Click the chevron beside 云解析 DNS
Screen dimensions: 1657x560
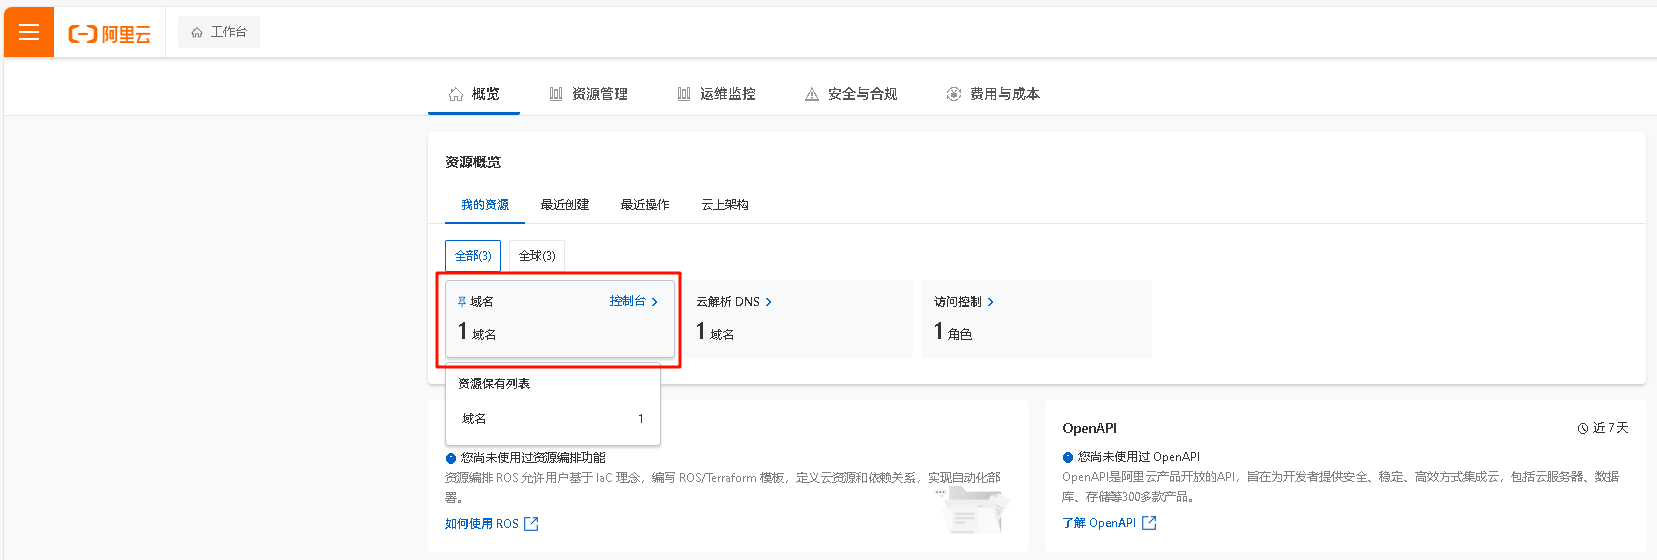tap(768, 302)
